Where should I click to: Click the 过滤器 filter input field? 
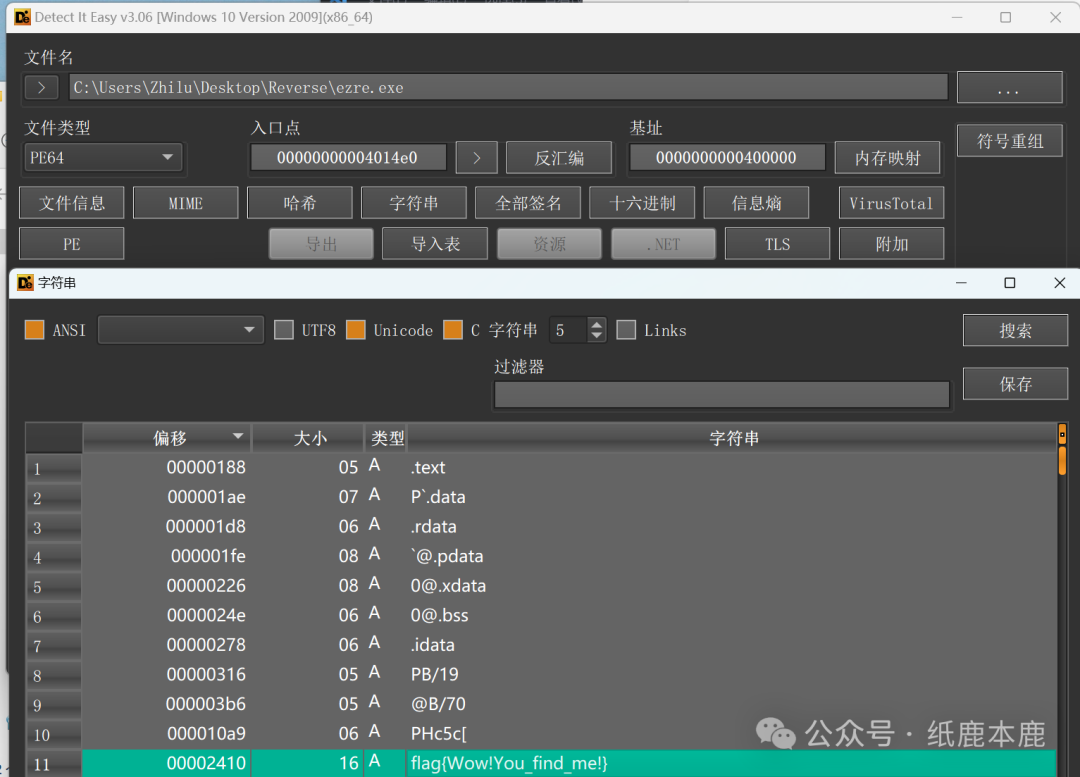point(721,395)
